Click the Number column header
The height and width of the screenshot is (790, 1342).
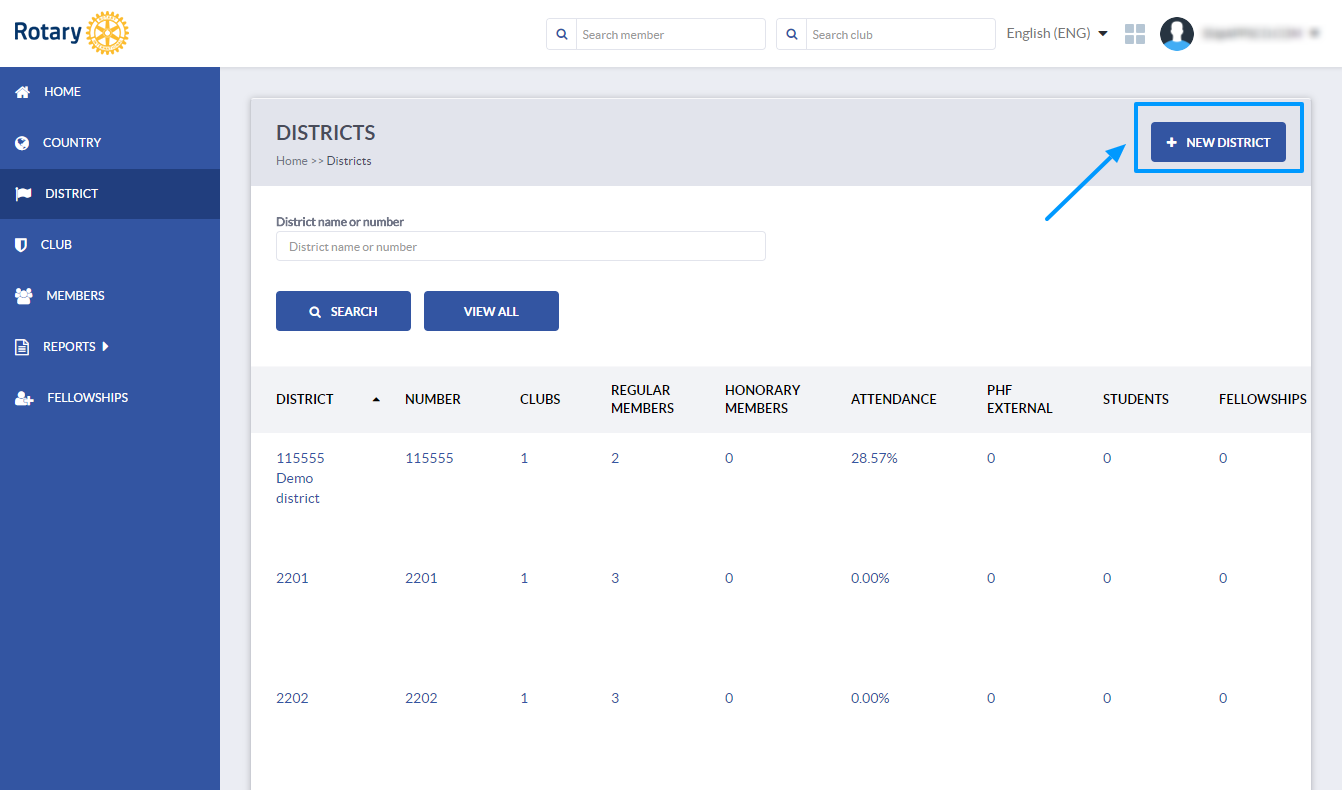pyautogui.click(x=433, y=399)
